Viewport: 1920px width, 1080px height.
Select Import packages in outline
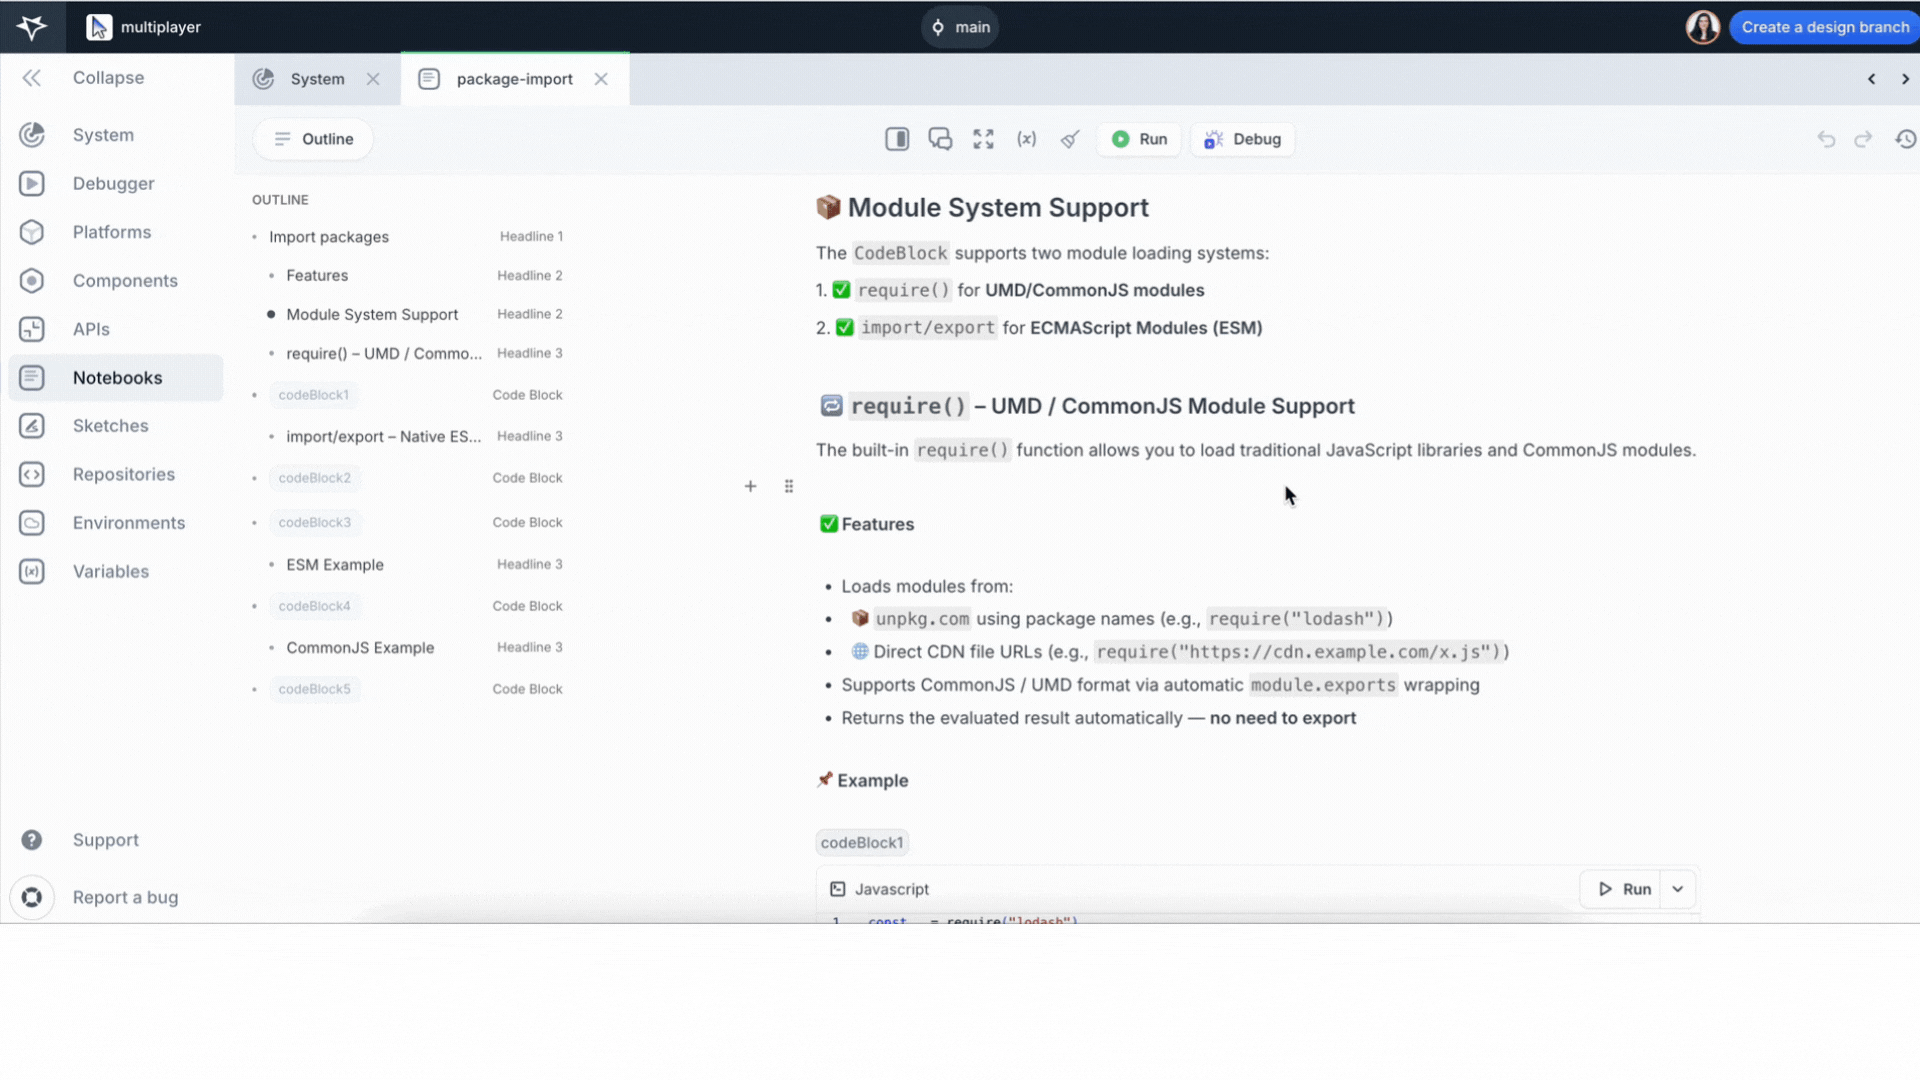click(329, 237)
